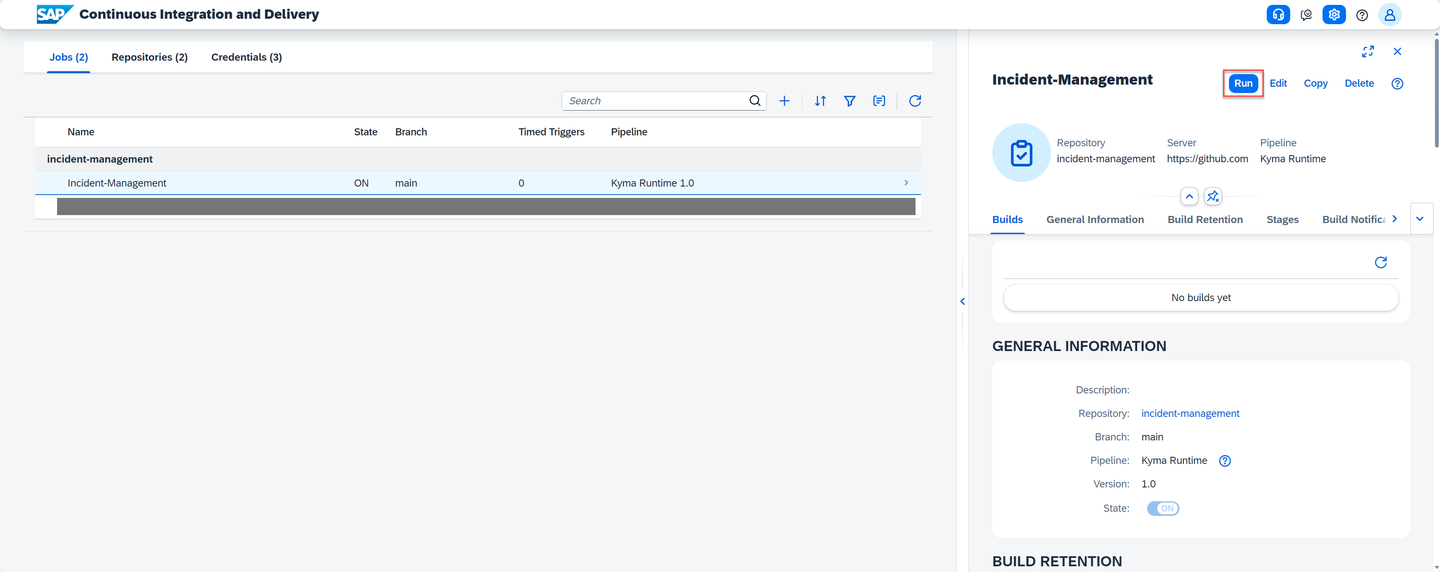Open the tabs overflow dropdown
The width and height of the screenshot is (1440, 572).
point(1420,219)
